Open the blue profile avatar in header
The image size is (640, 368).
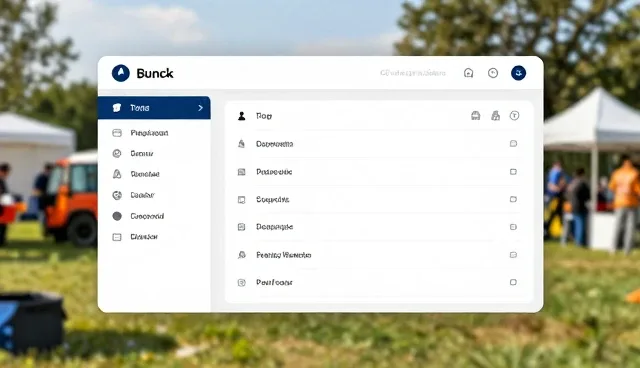pos(518,73)
